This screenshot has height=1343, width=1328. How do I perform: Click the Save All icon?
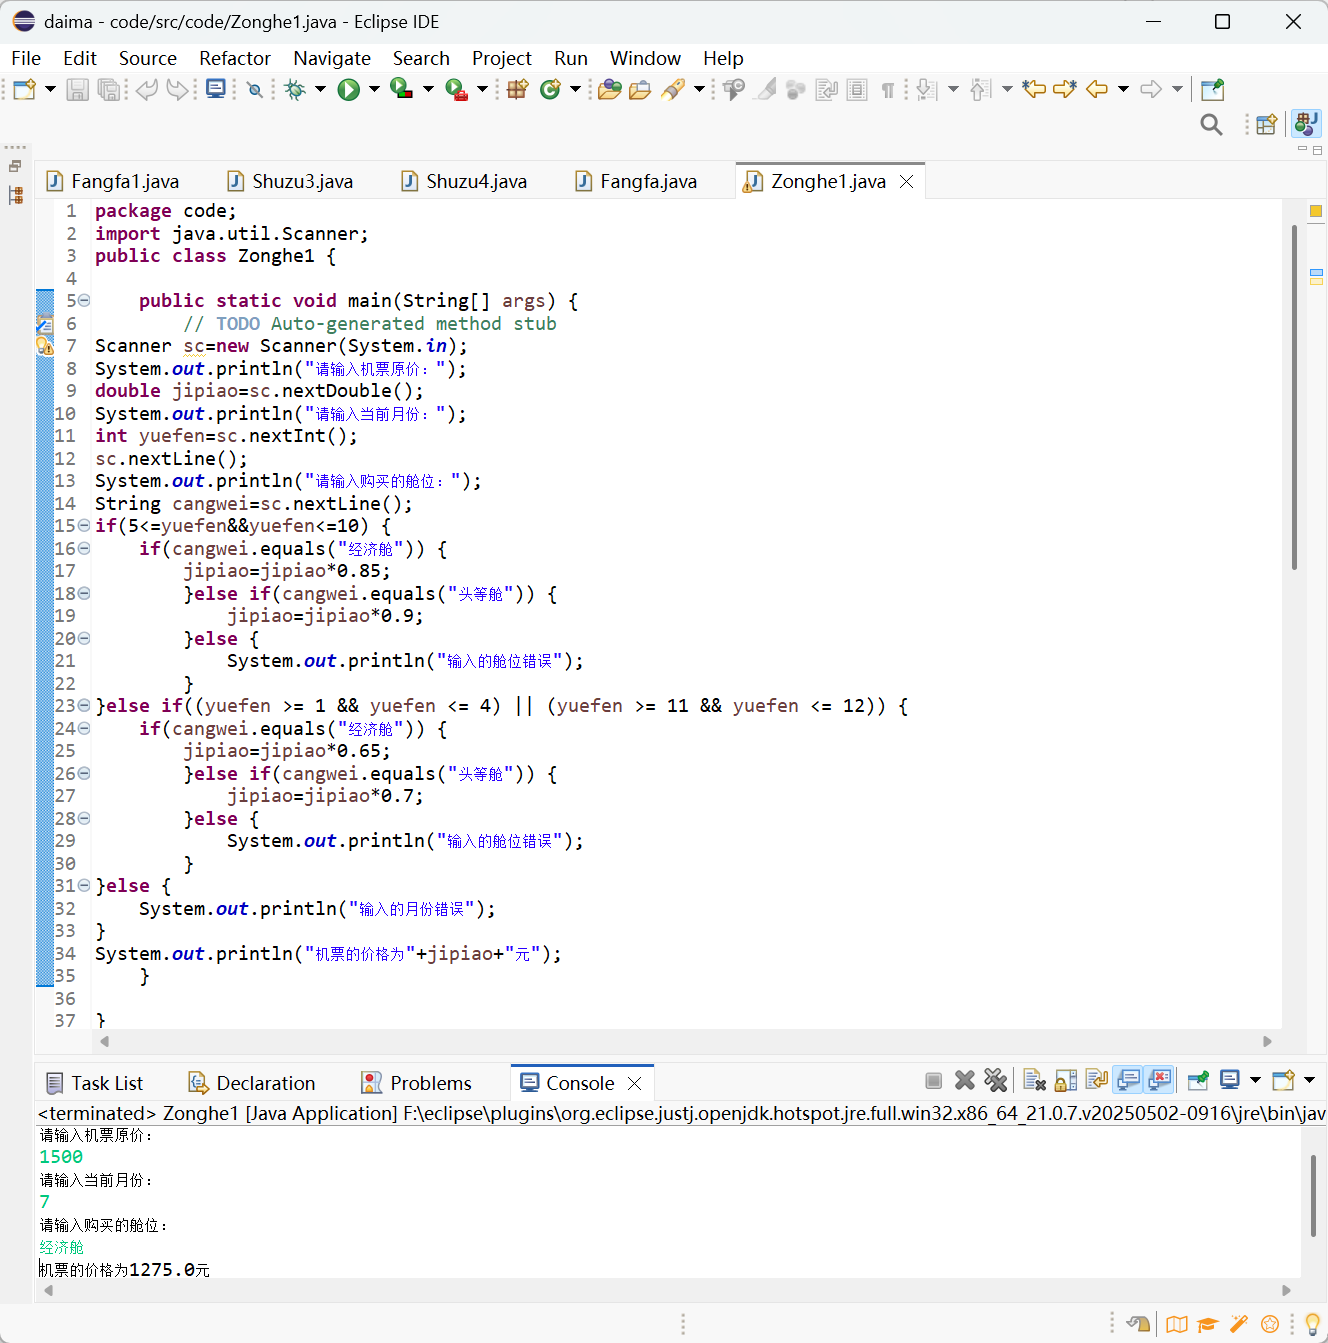pos(108,90)
